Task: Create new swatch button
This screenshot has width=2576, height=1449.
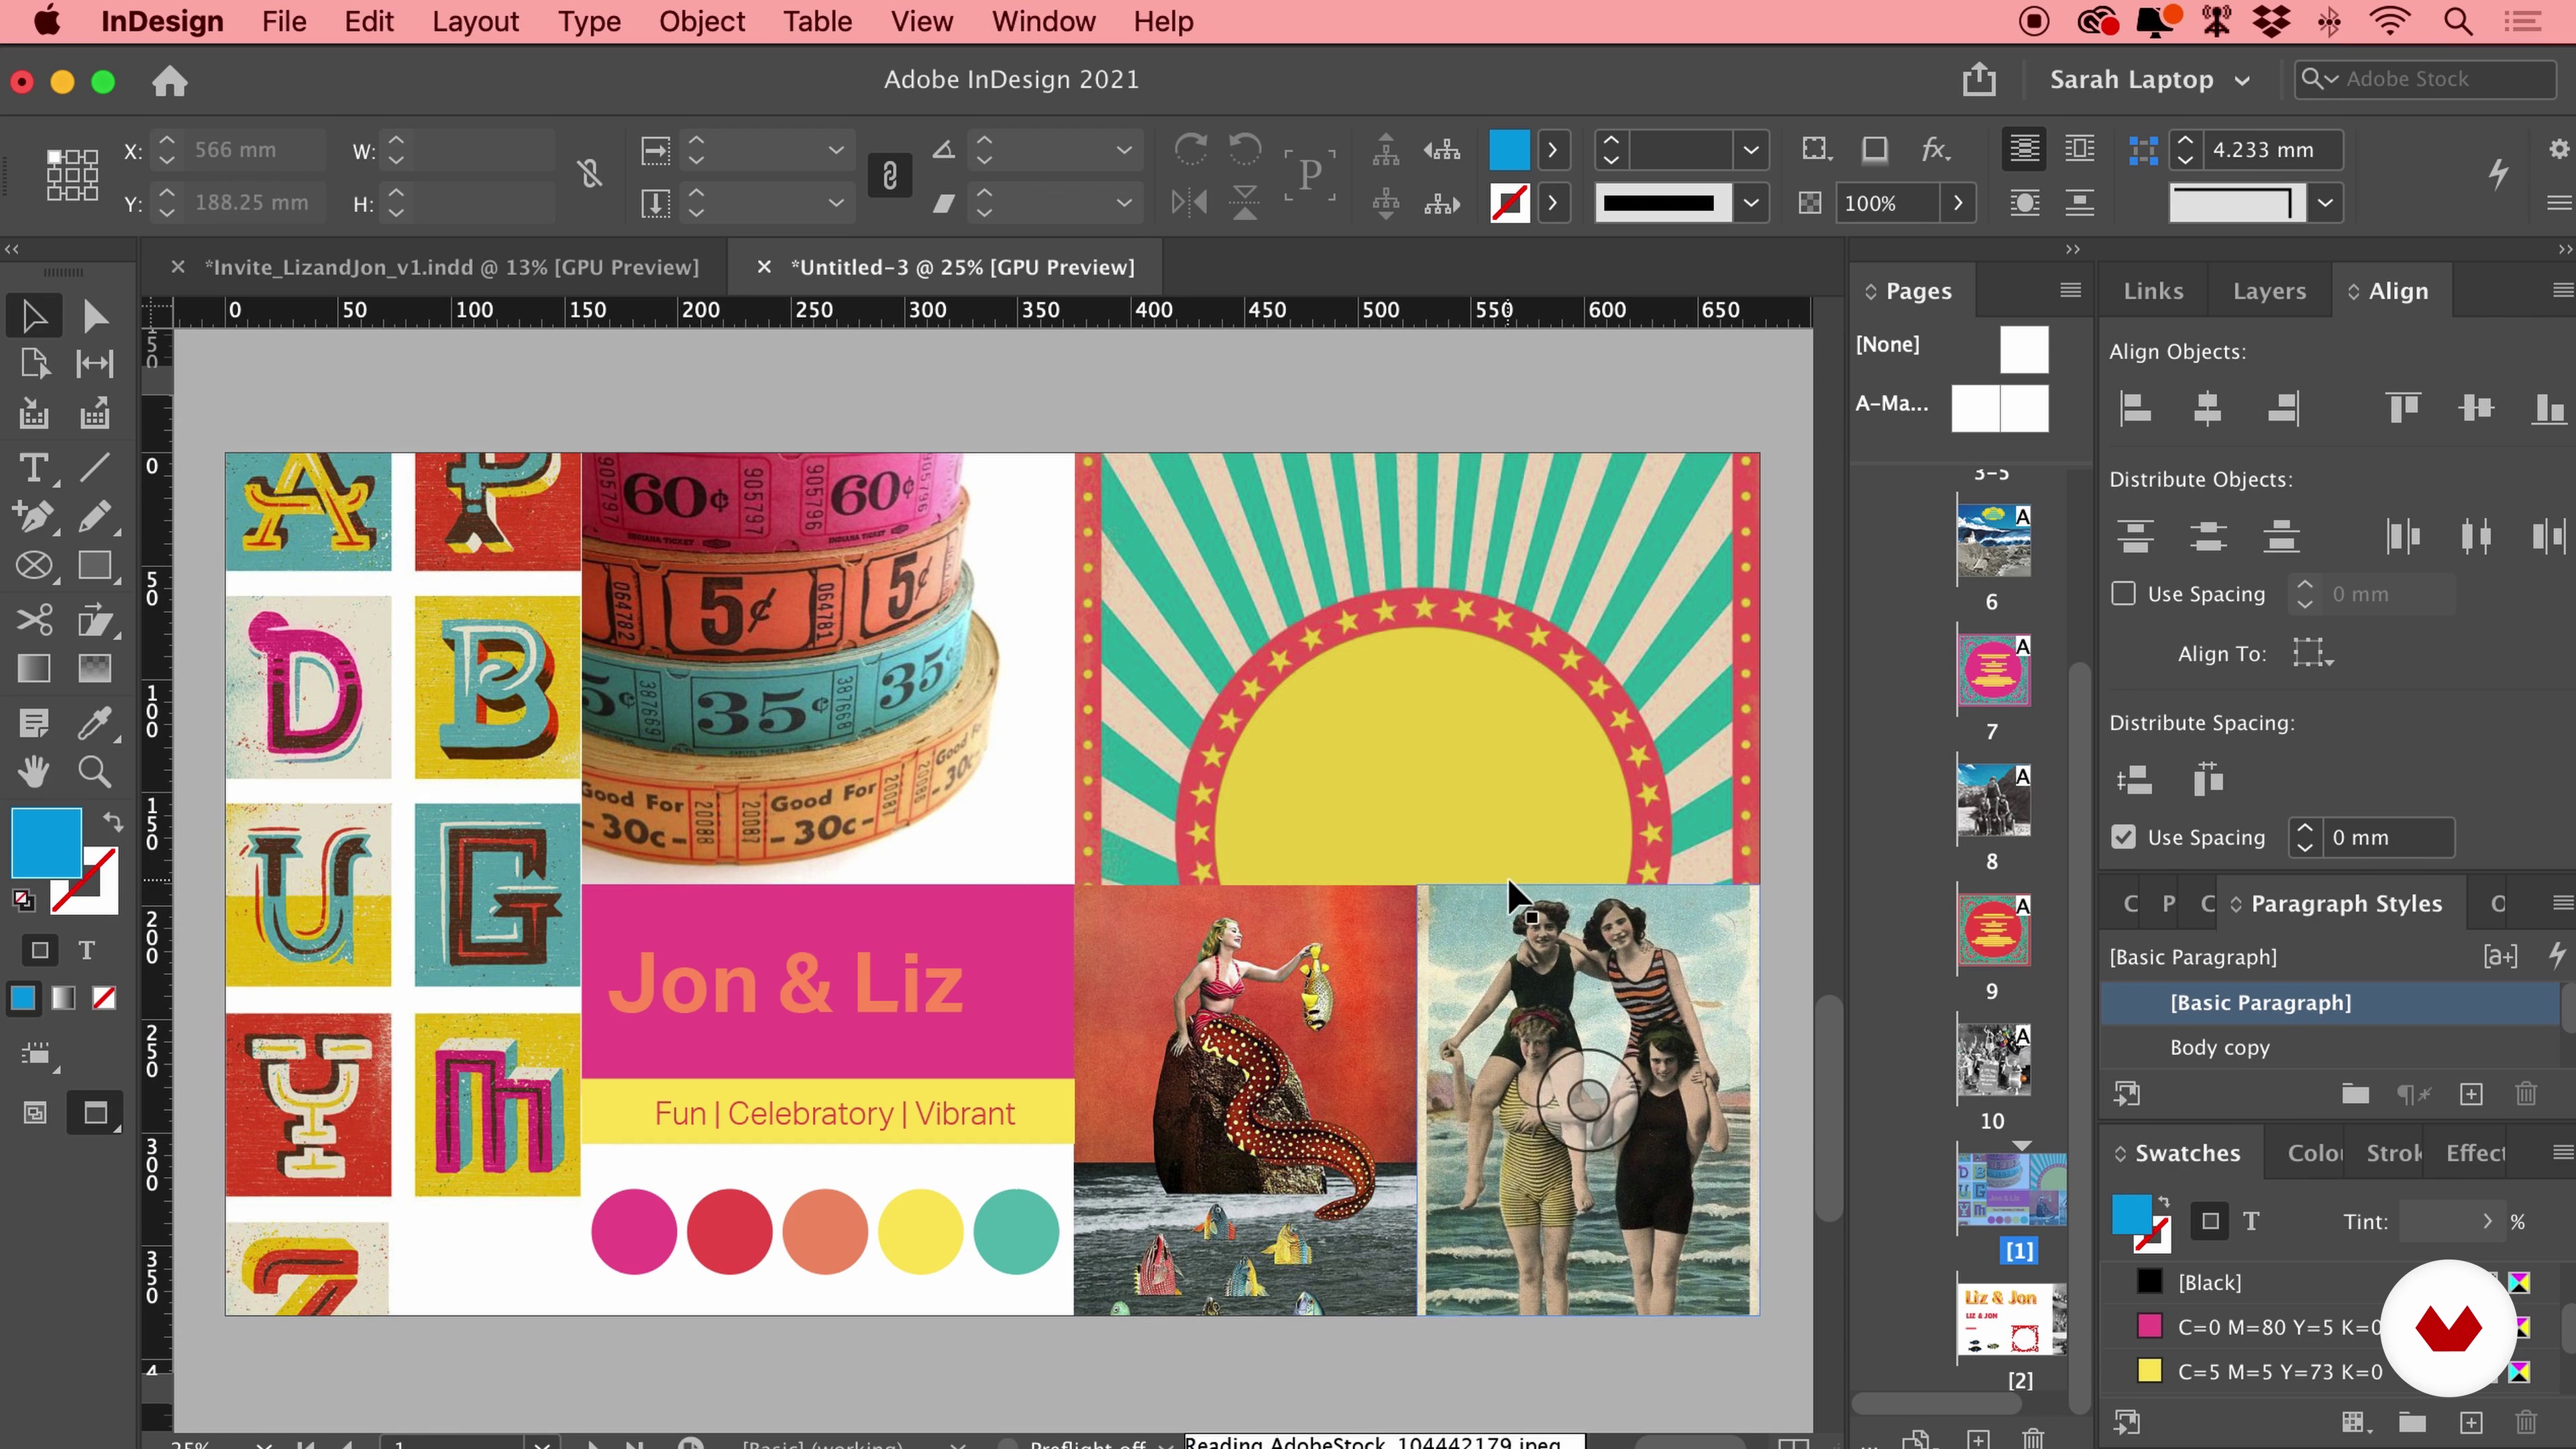Action: tap(2471, 1422)
